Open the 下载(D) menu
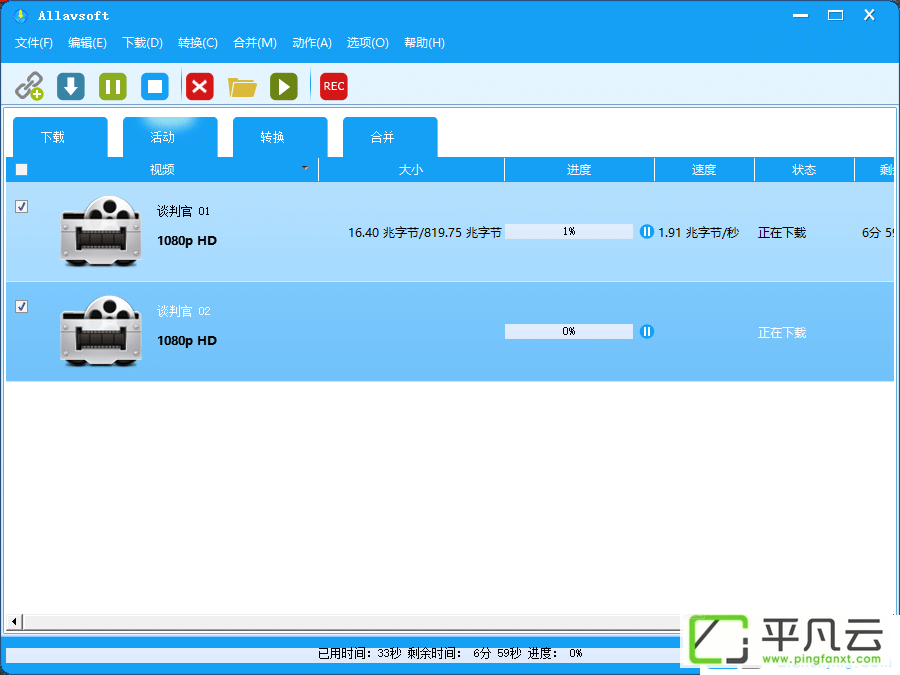 [x=142, y=42]
